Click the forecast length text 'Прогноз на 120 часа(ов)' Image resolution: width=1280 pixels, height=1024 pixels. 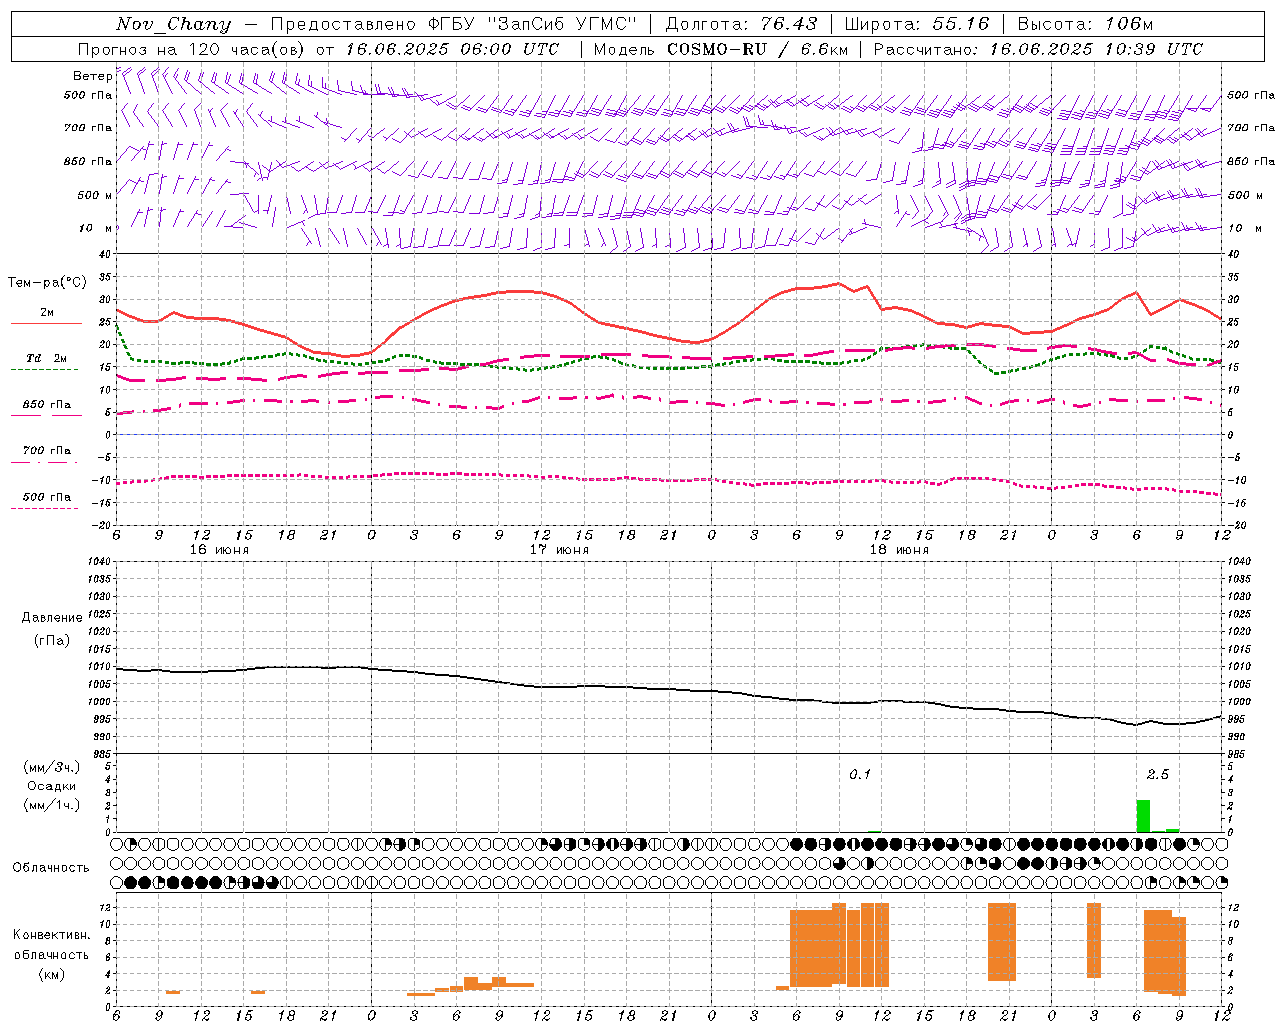coord(190,49)
